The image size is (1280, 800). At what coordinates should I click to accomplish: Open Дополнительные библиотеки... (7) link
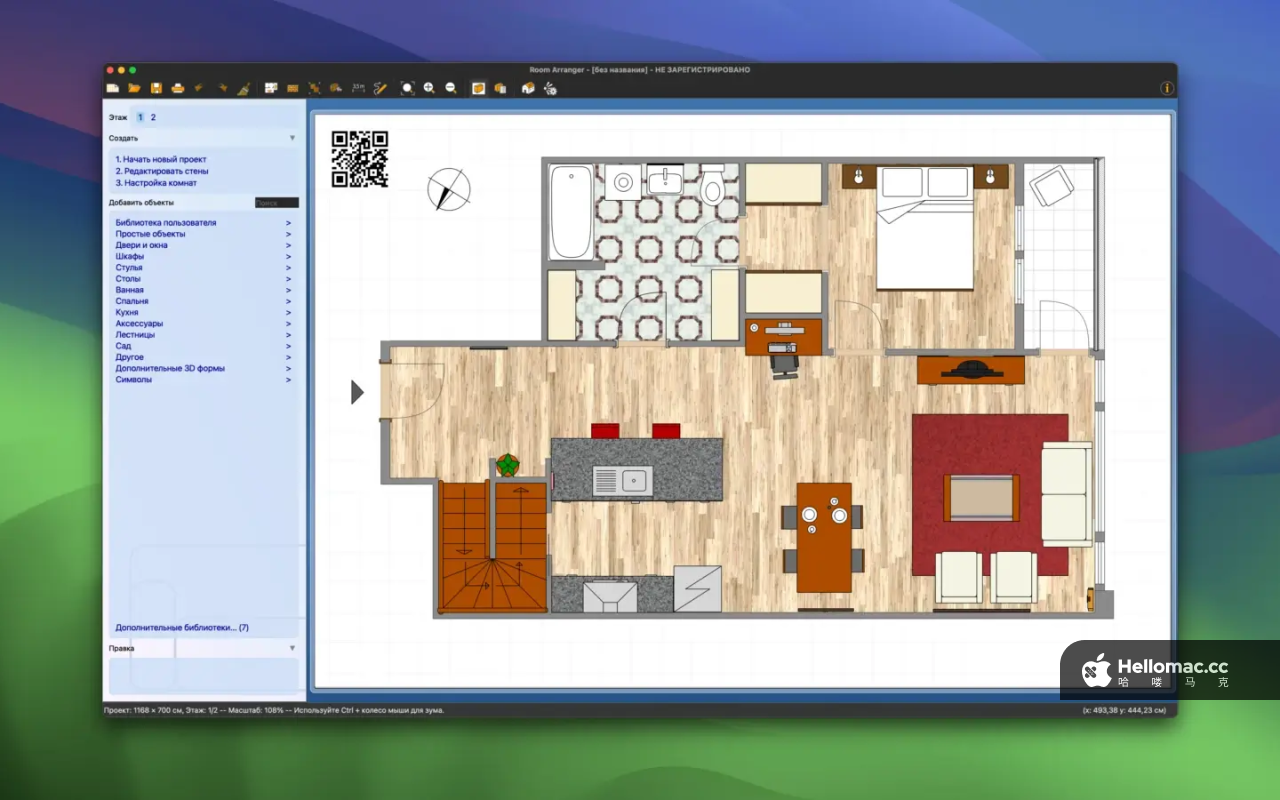tap(182, 628)
